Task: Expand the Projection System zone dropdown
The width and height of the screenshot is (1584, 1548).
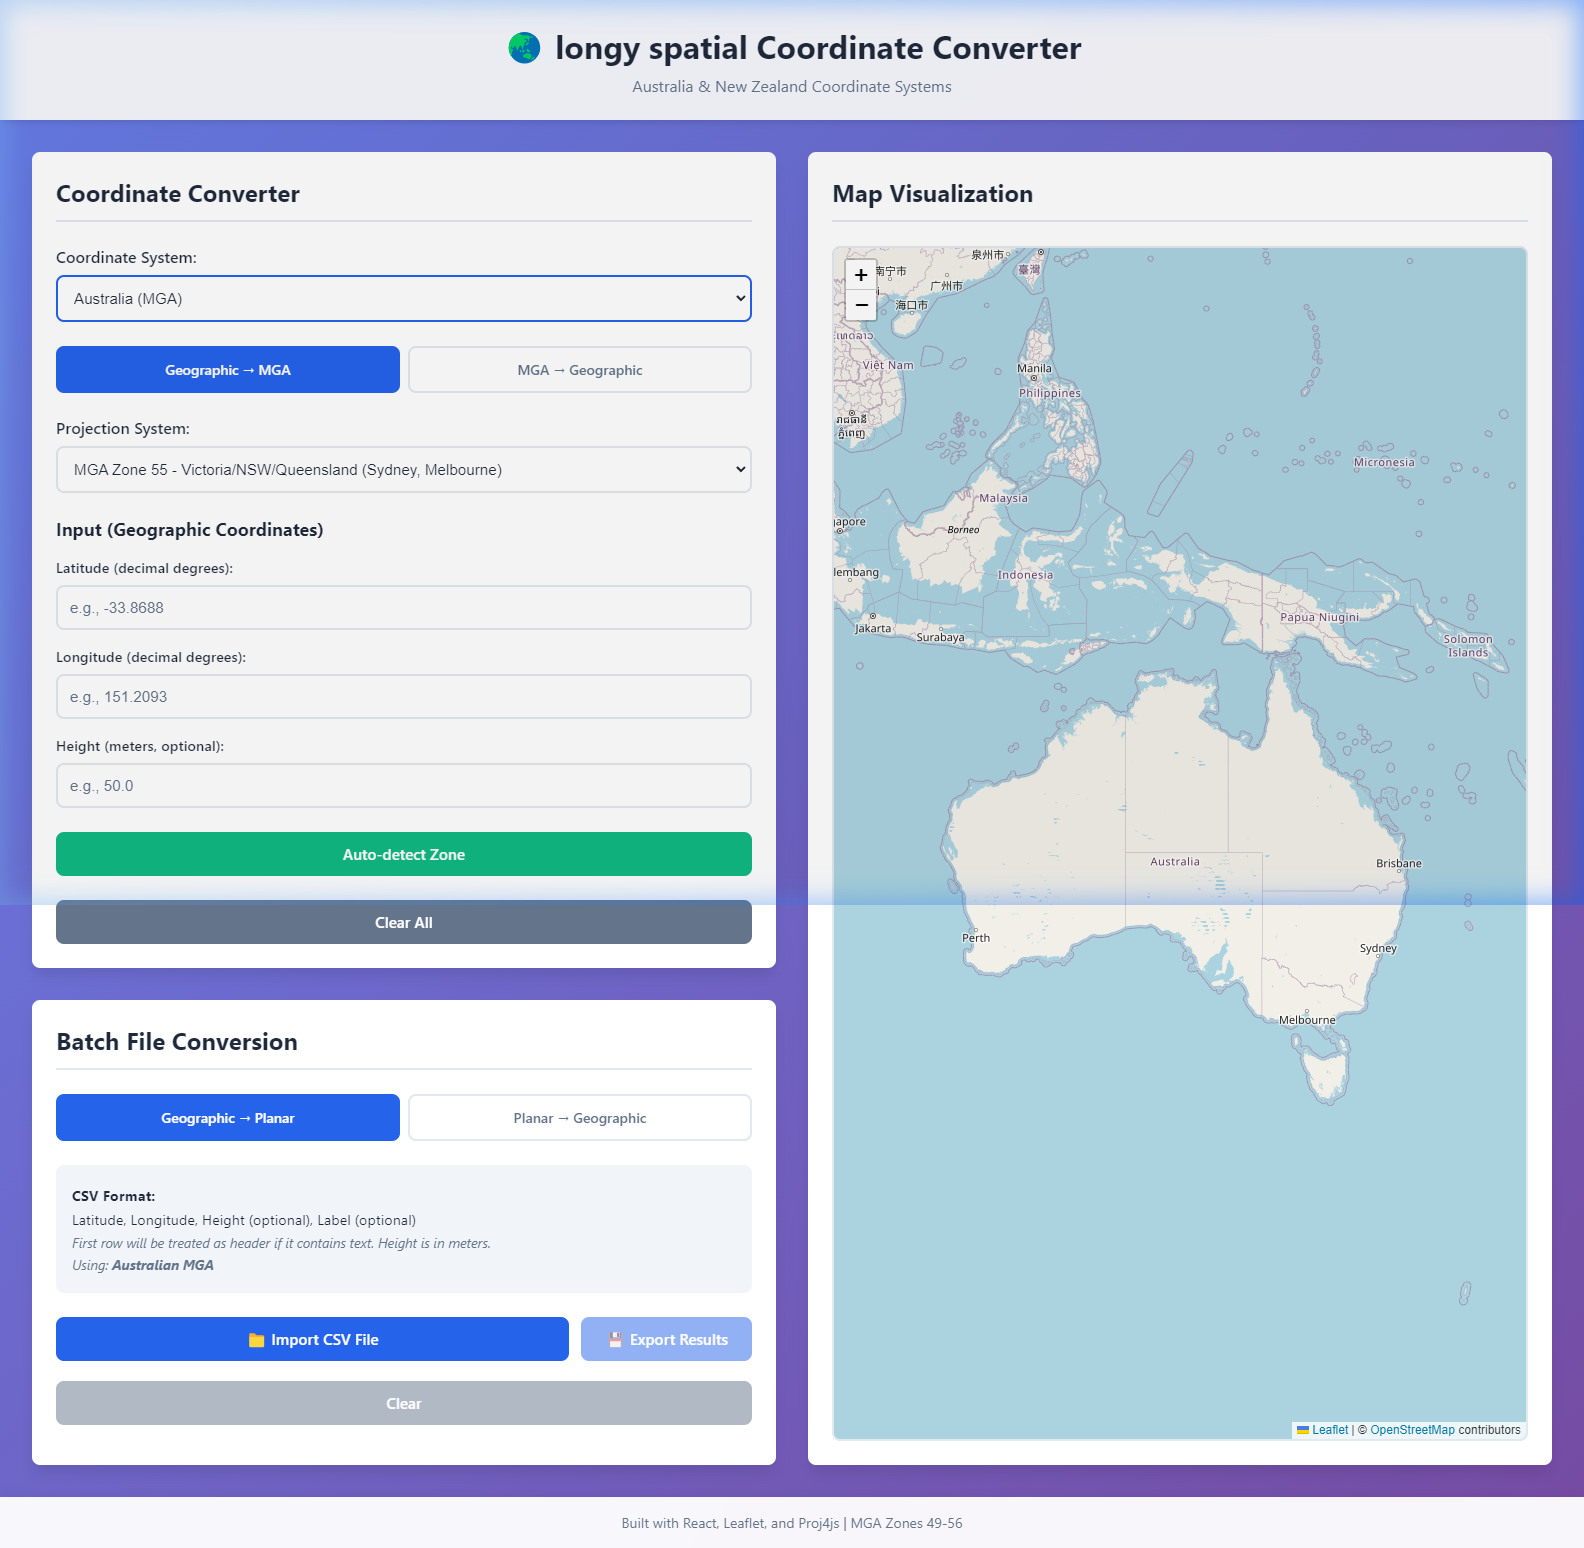Action: tap(404, 470)
